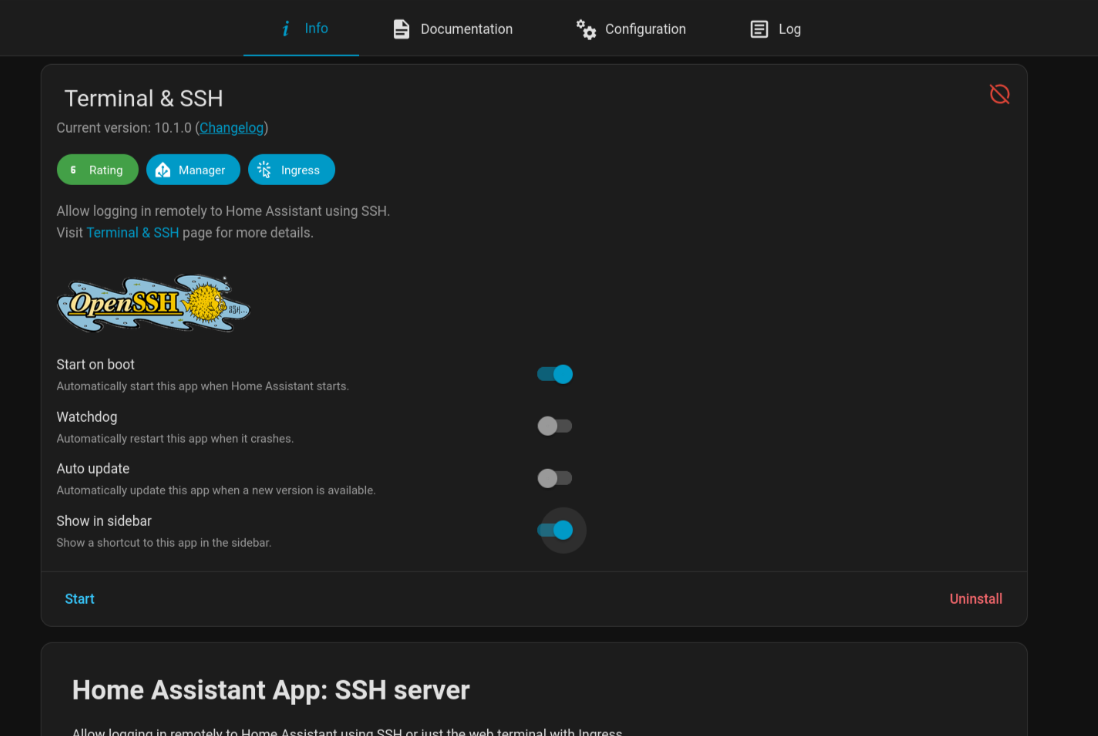Open the Changelog link
The height and width of the screenshot is (736, 1098).
[232, 127]
